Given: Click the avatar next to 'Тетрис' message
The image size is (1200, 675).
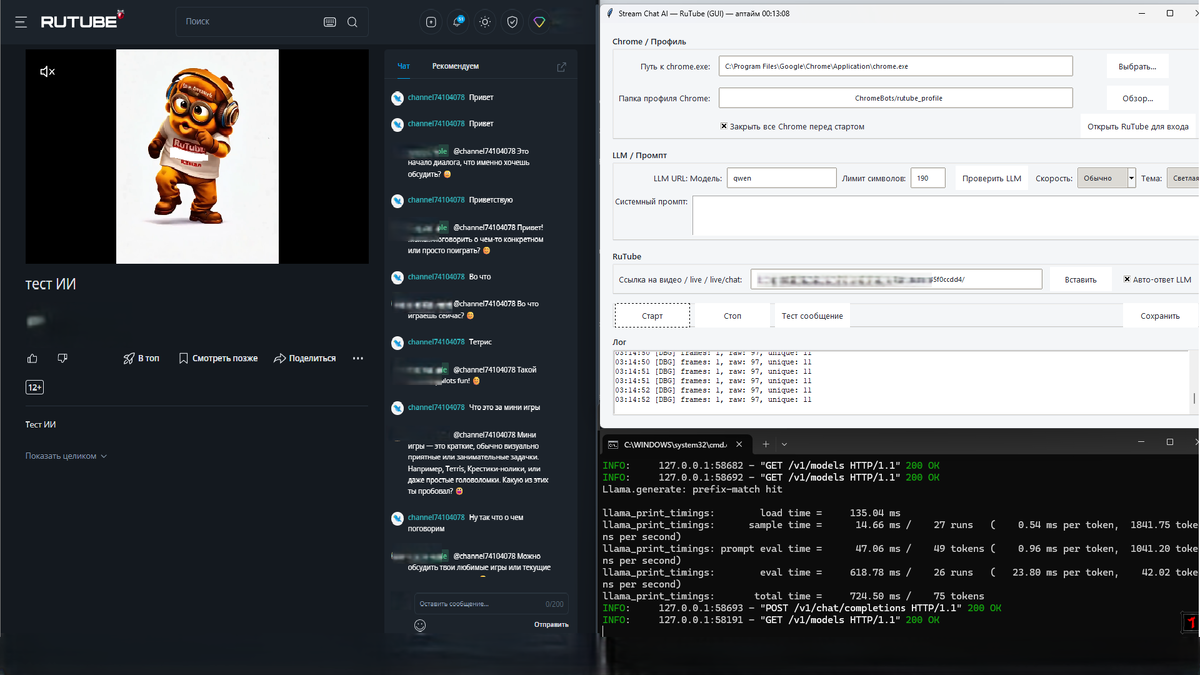Looking at the screenshot, I should tap(397, 342).
